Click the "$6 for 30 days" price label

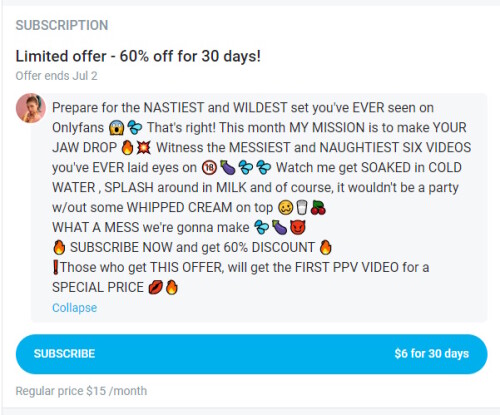click(432, 354)
